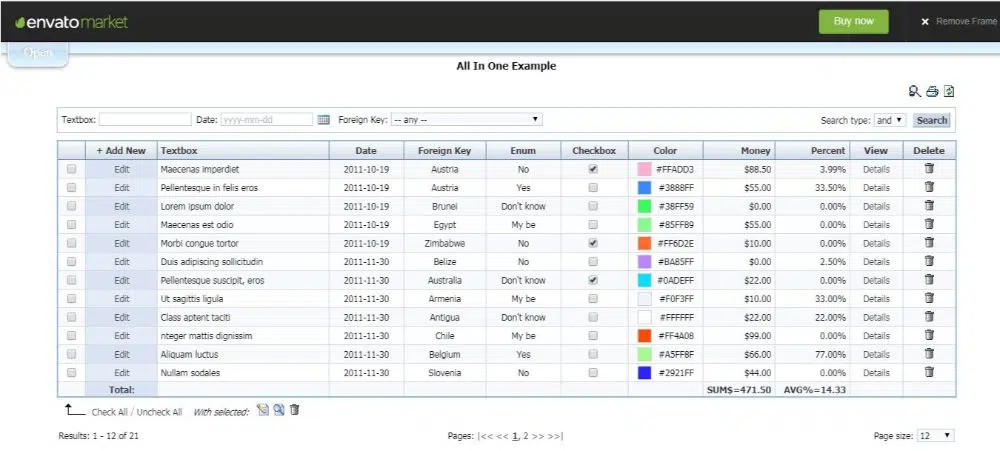Toggle the Checkbox column for Austria's first row
Screen dimensions: 1000x451
pos(593,169)
